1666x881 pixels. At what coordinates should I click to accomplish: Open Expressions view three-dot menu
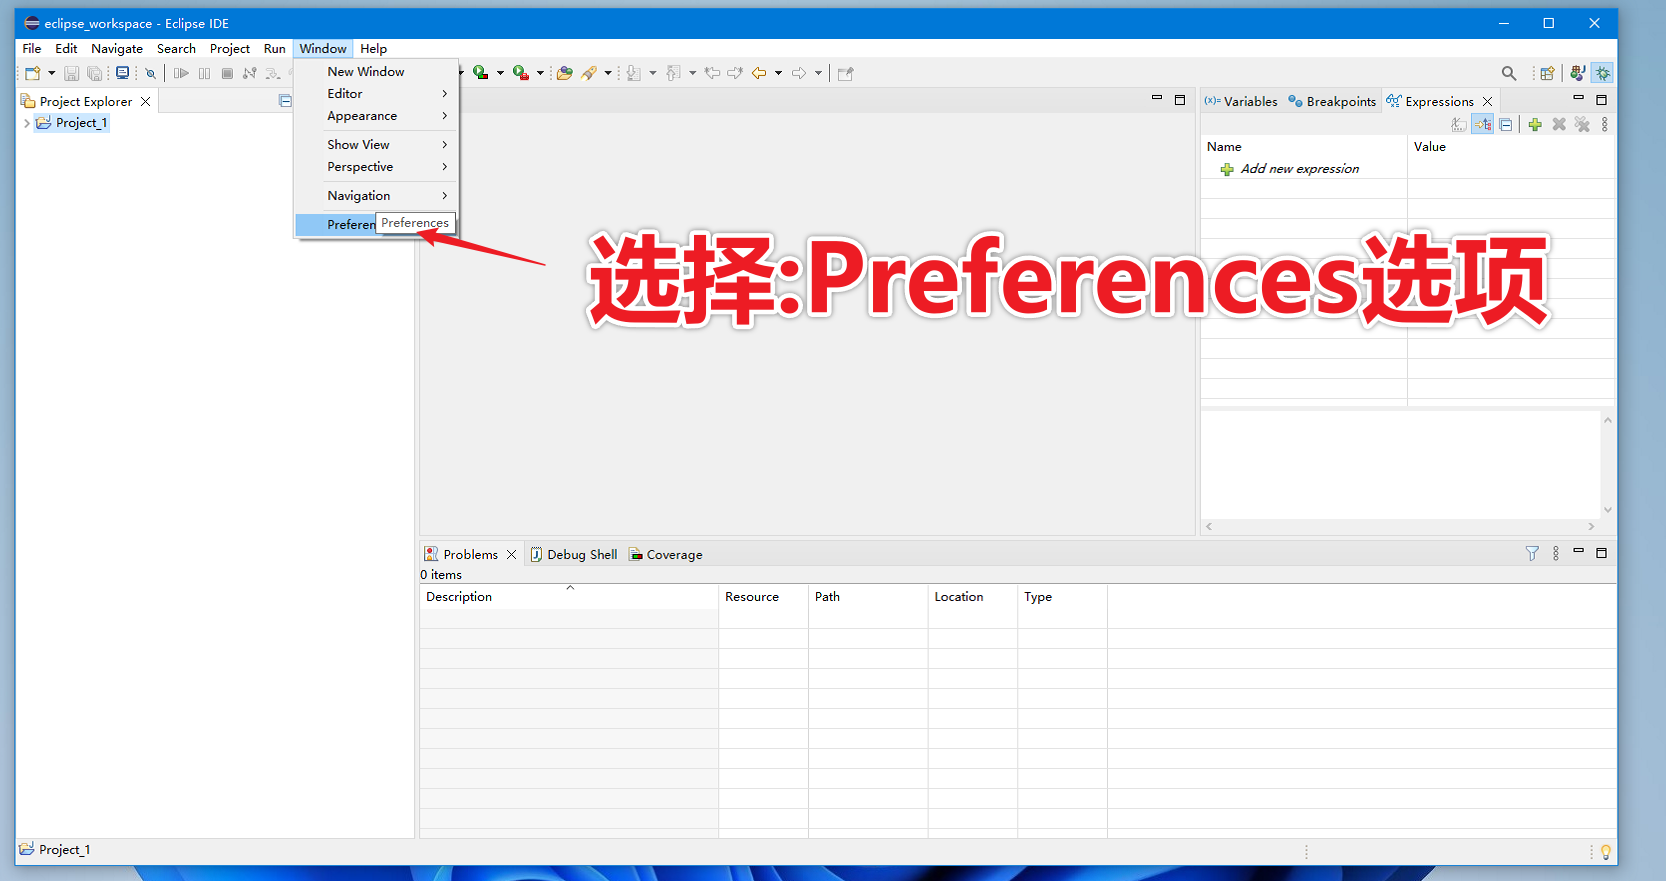tap(1605, 124)
